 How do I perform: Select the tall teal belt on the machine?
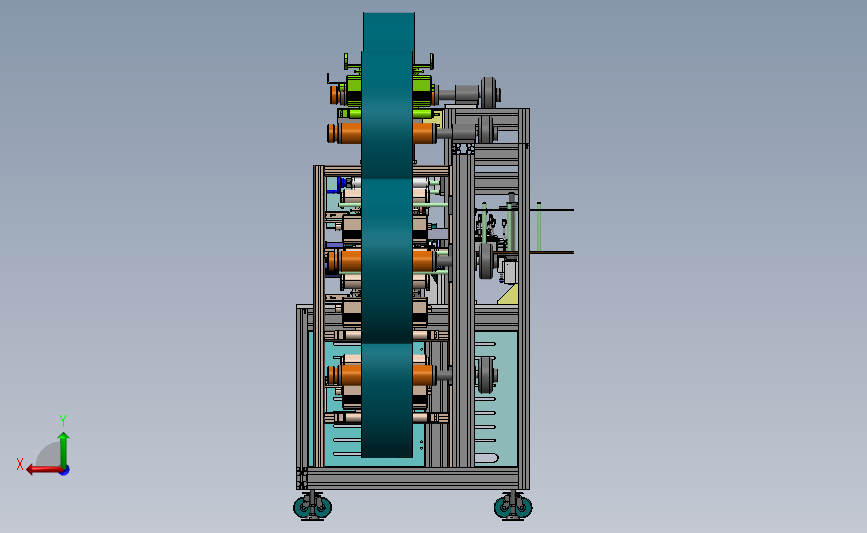388,235
